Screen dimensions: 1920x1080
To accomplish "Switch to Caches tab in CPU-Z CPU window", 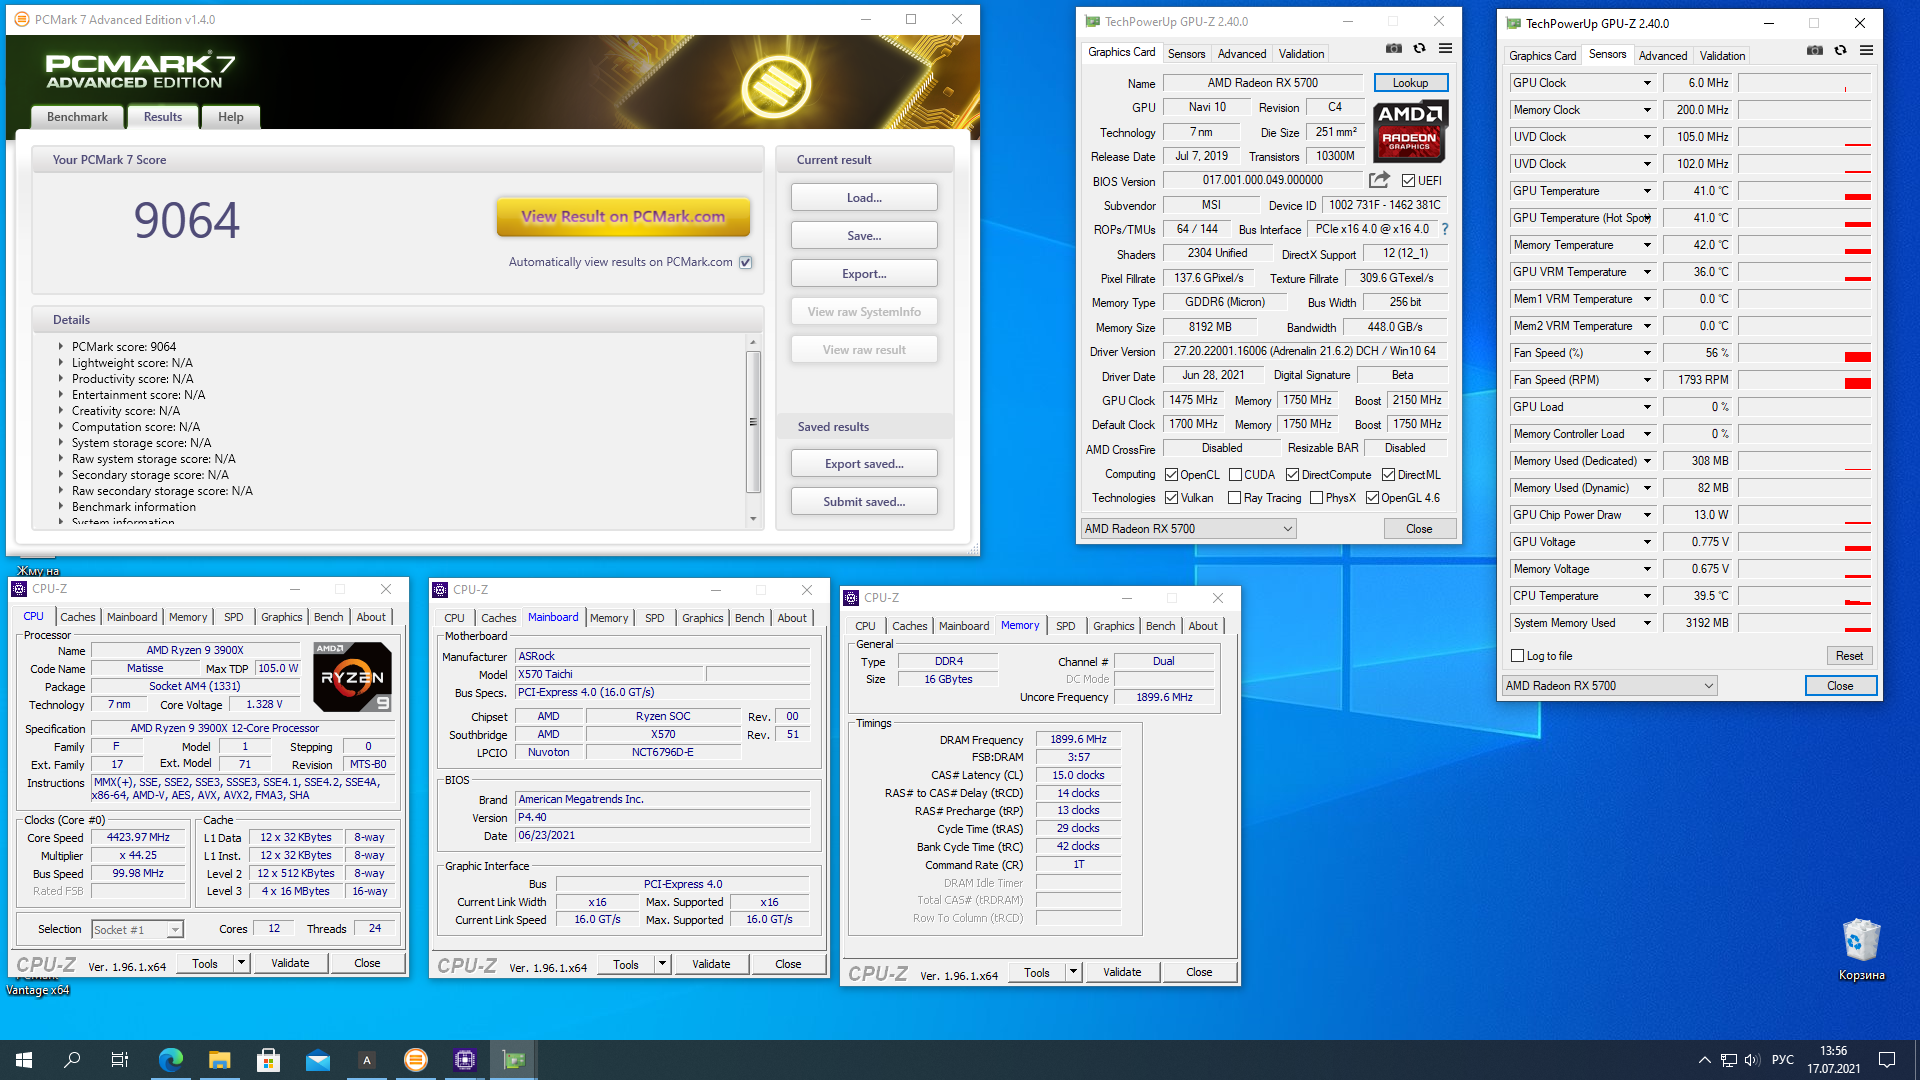I will 77,617.
